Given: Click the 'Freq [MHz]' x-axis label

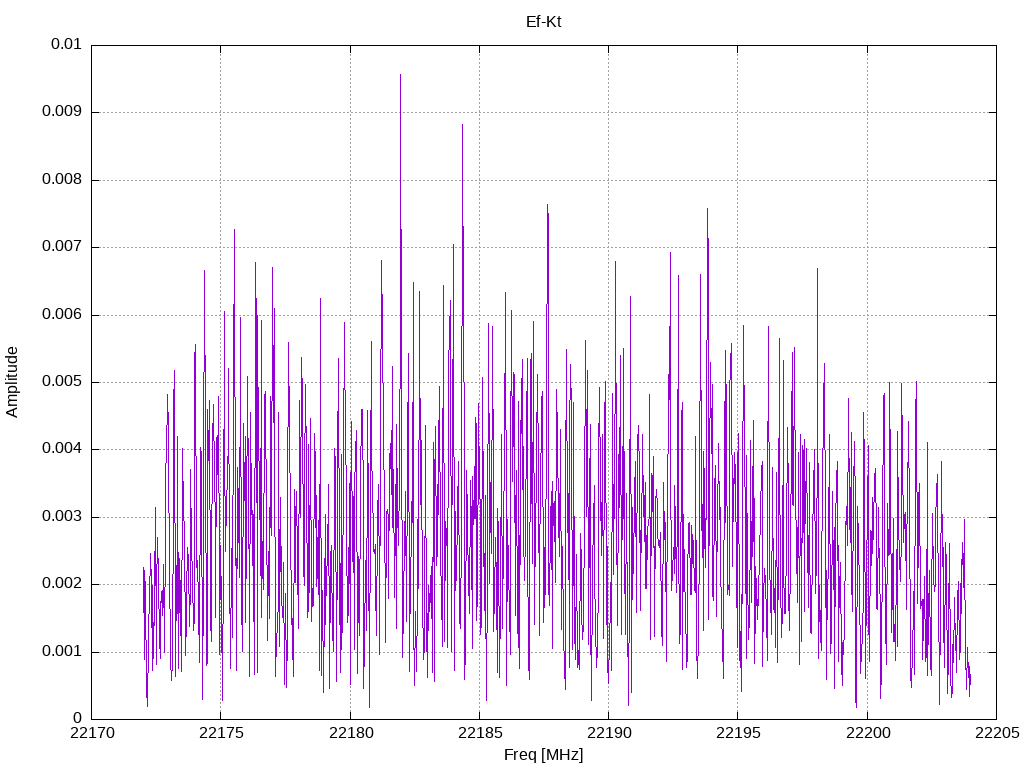Looking at the screenshot, I should coord(543,755).
